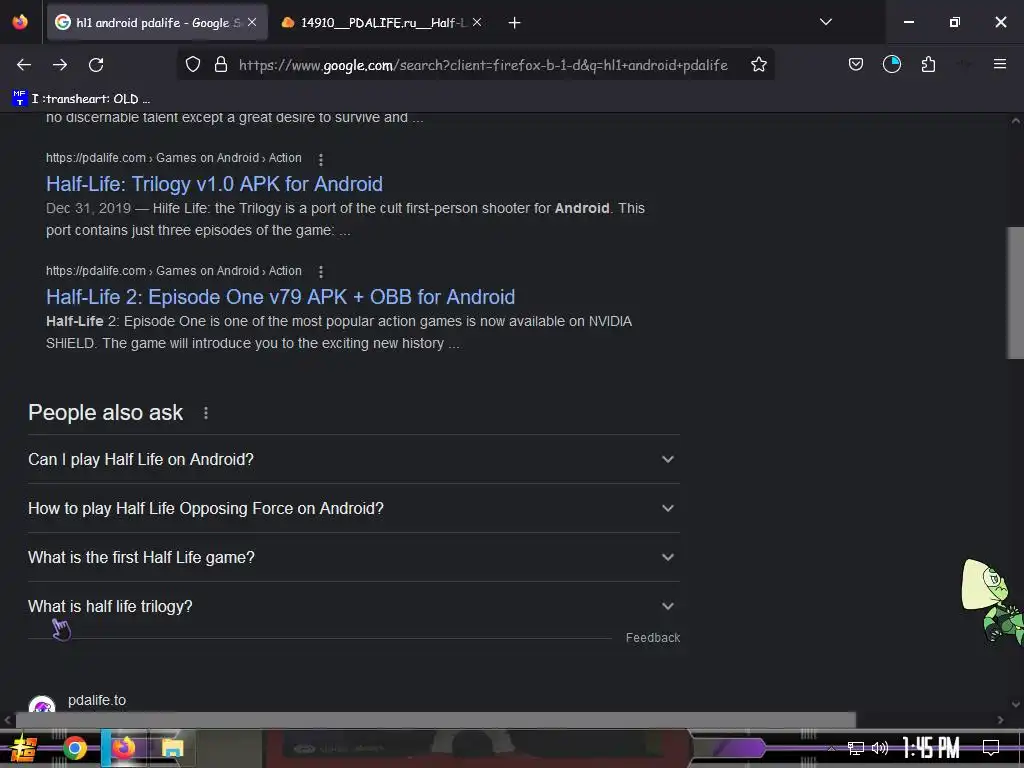The image size is (1024, 768).
Task: Click the horizontal scrollbar thumb
Action: (x=436, y=720)
